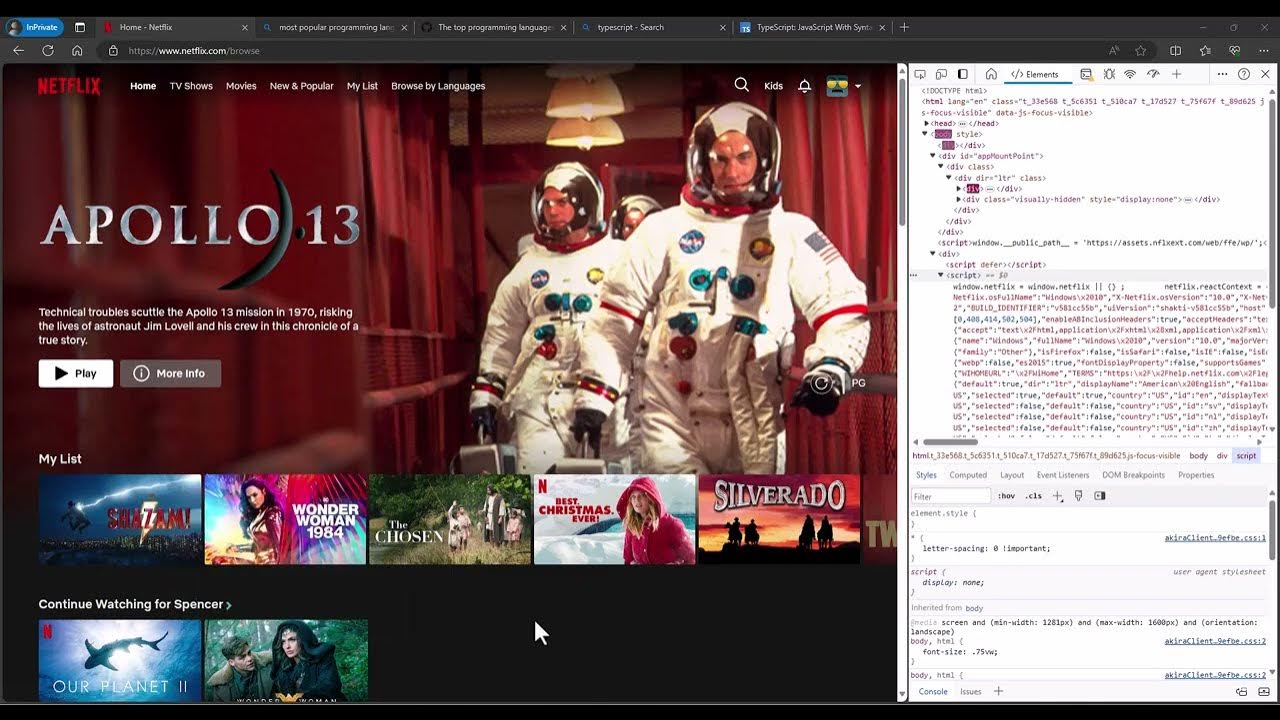1280x720 pixels.
Task: Open My List in Netflix nav
Action: click(x=362, y=86)
